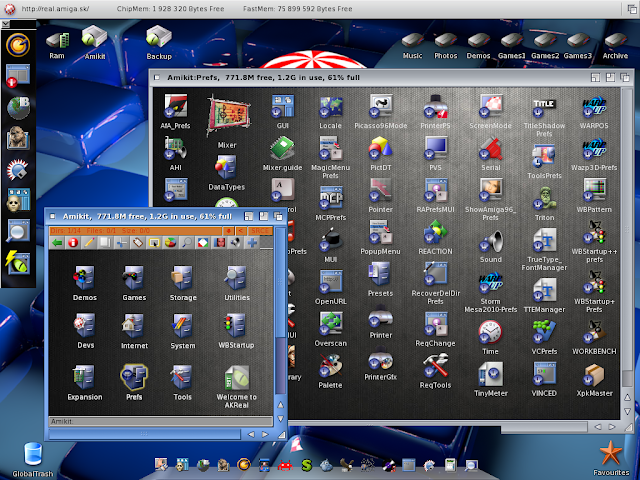Open the Pointer preferences icon

380,190
